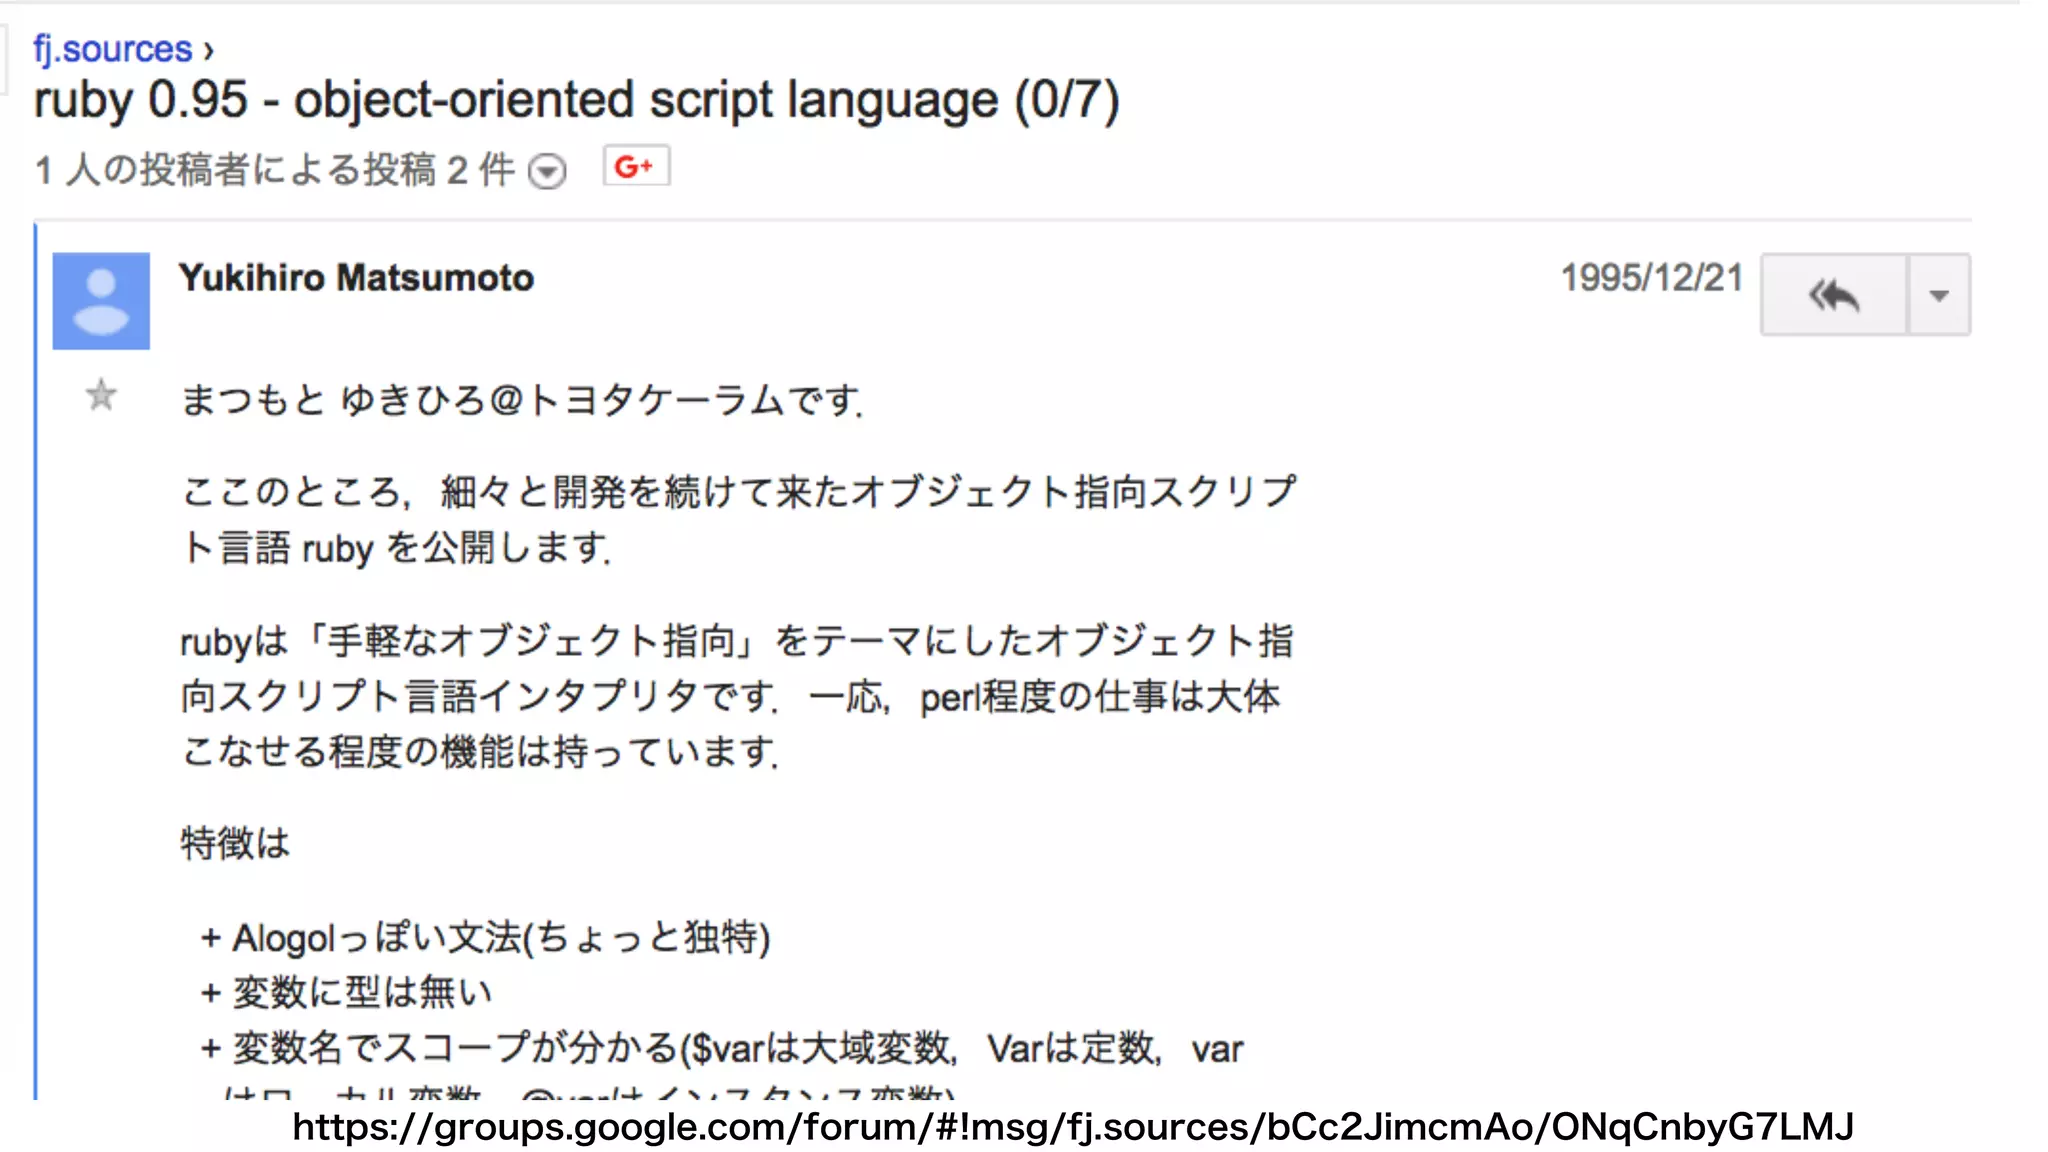Click the blue selected-message vertical bar
This screenshot has height=1152, width=2048.
[36, 660]
